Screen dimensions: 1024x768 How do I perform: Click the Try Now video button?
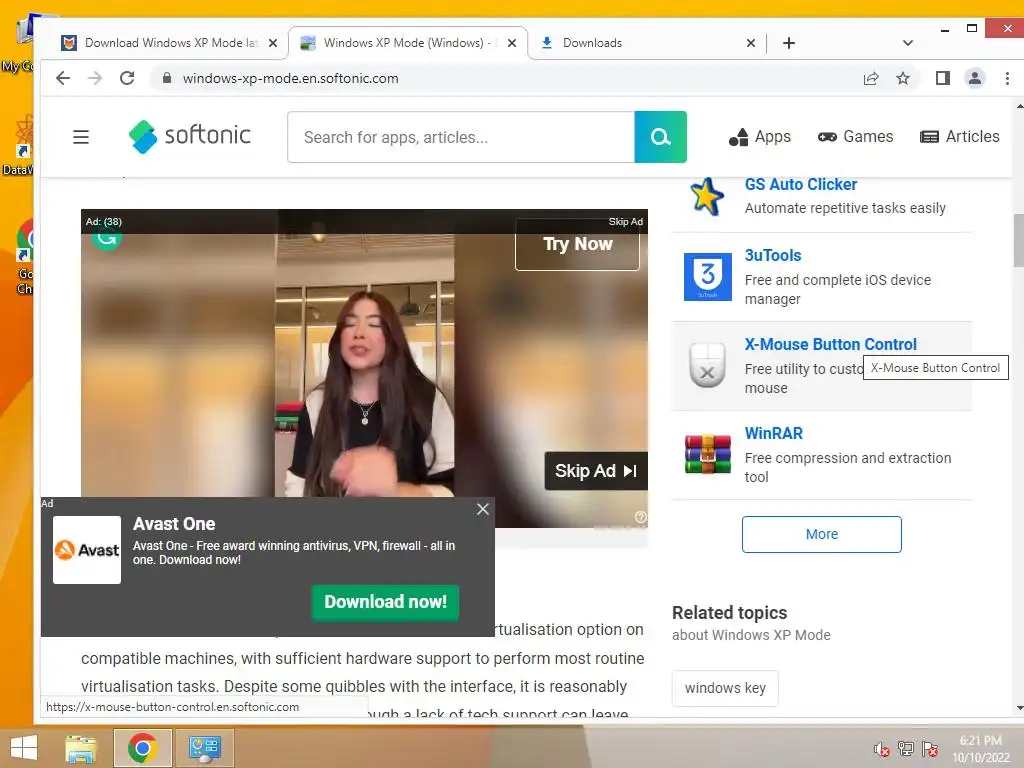coord(577,246)
